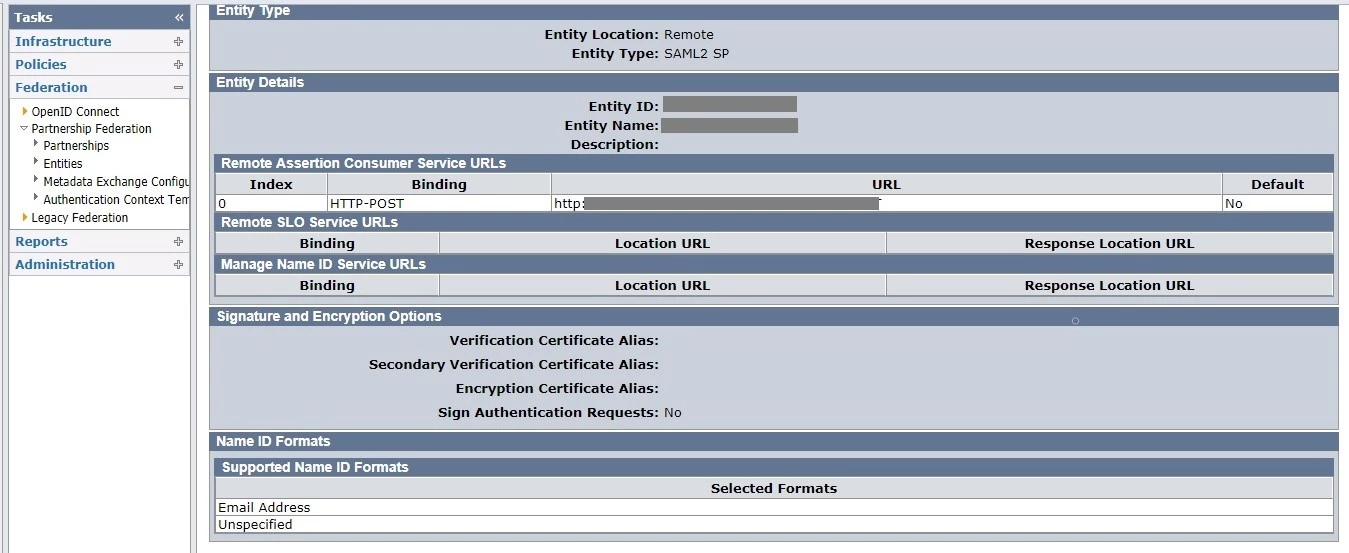Click the redacted Entity Name value

tap(729, 125)
